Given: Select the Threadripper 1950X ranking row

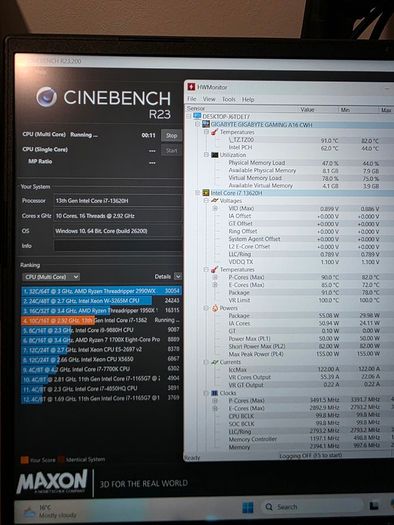Looking at the screenshot, I should [x=101, y=310].
